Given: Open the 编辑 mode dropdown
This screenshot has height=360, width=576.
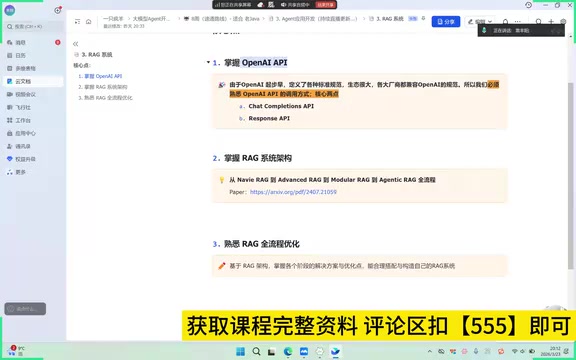Looking at the screenshot, I should [x=480, y=22].
